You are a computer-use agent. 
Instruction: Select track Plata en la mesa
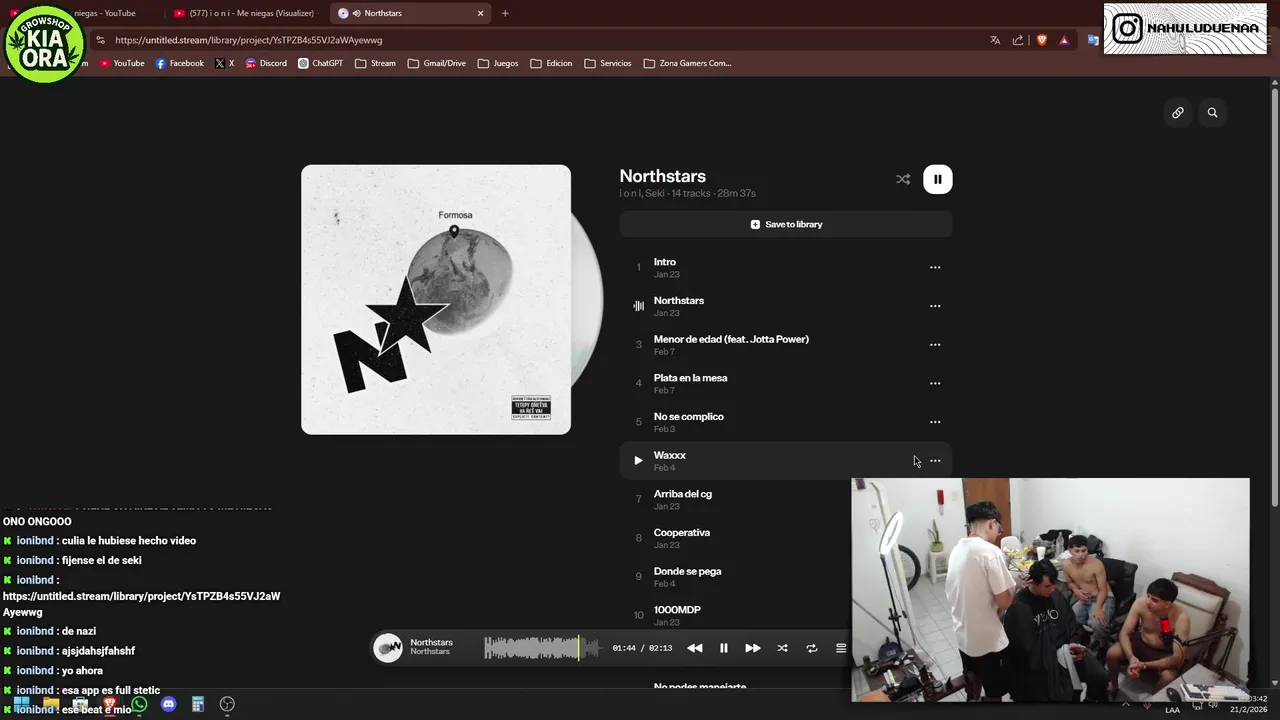[x=786, y=383]
